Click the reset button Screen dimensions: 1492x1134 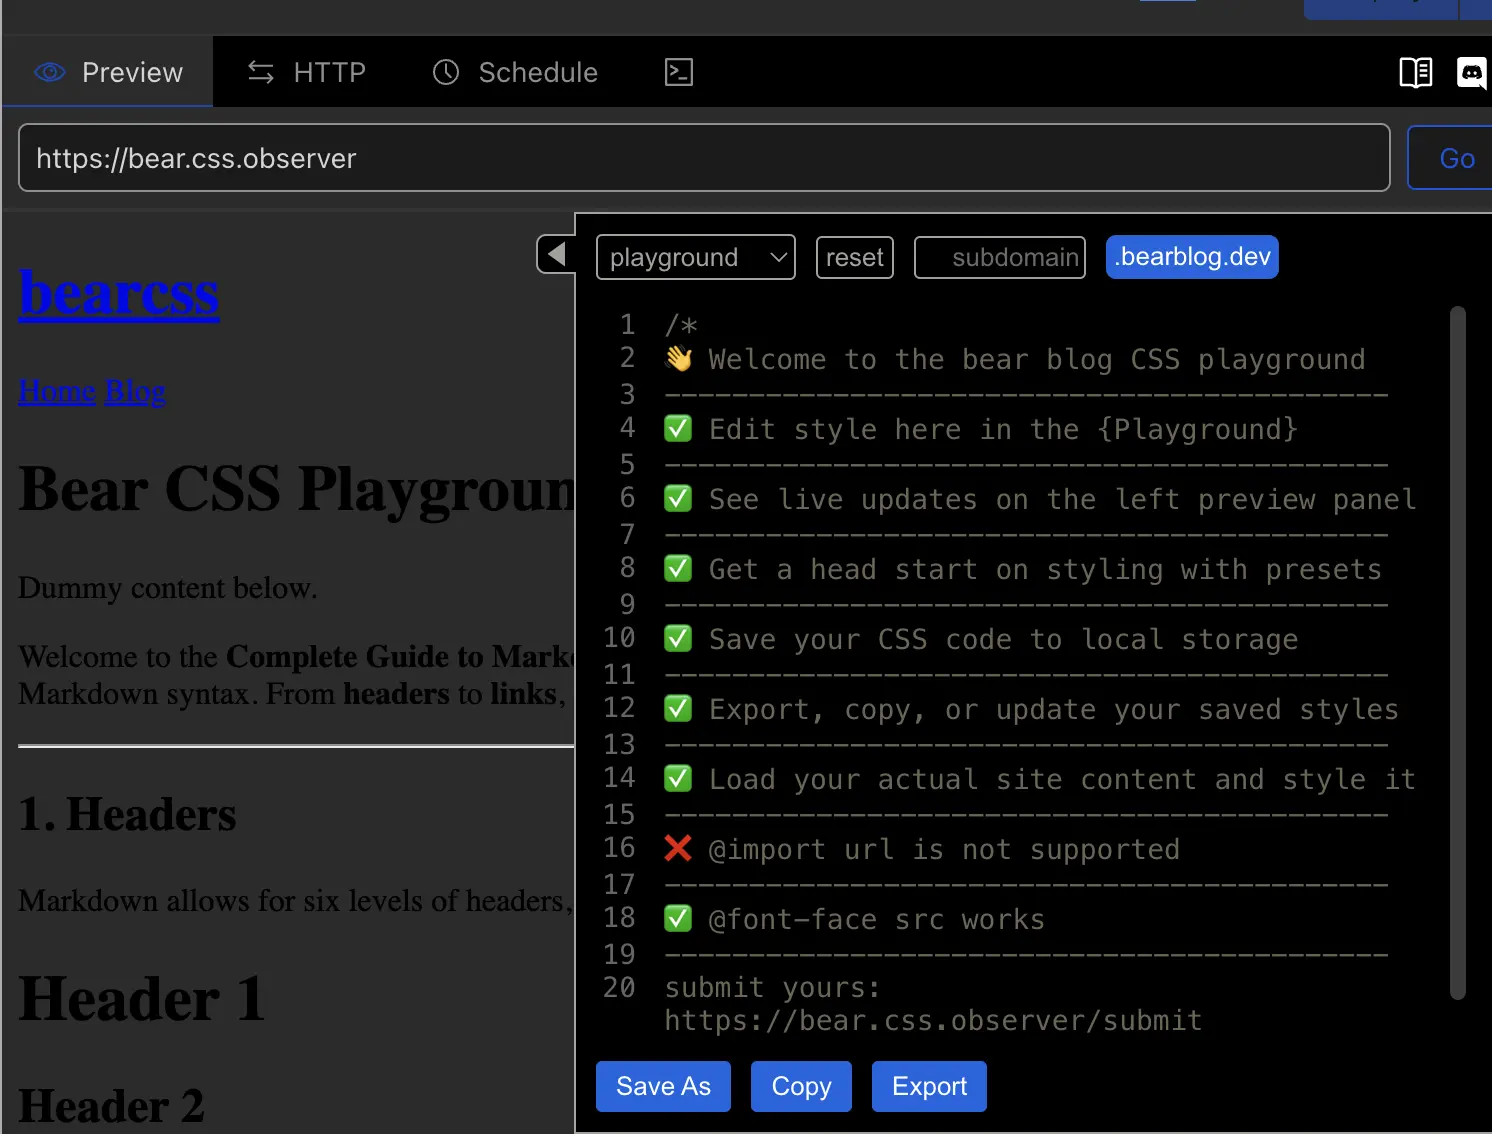click(855, 257)
